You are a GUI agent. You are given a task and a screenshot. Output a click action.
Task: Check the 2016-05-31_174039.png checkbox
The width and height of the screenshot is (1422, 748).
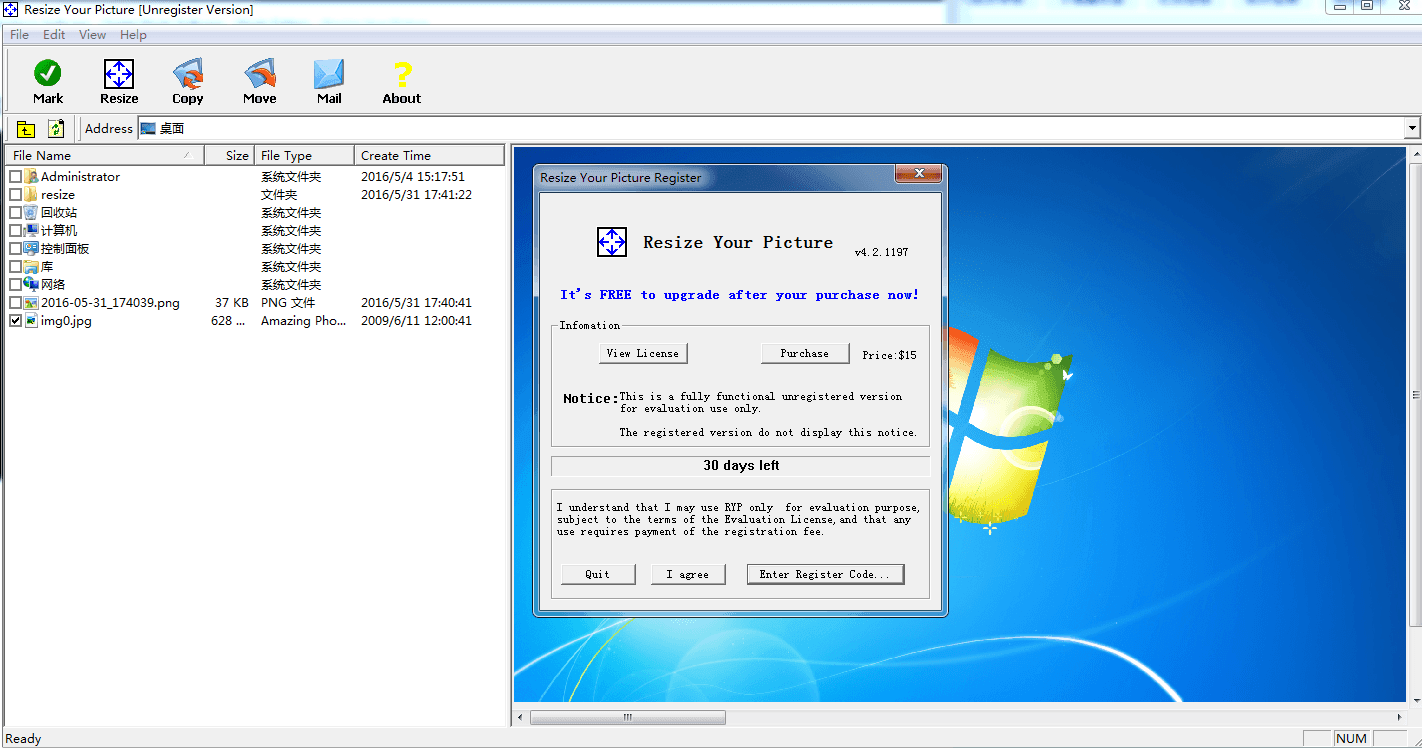(x=15, y=303)
